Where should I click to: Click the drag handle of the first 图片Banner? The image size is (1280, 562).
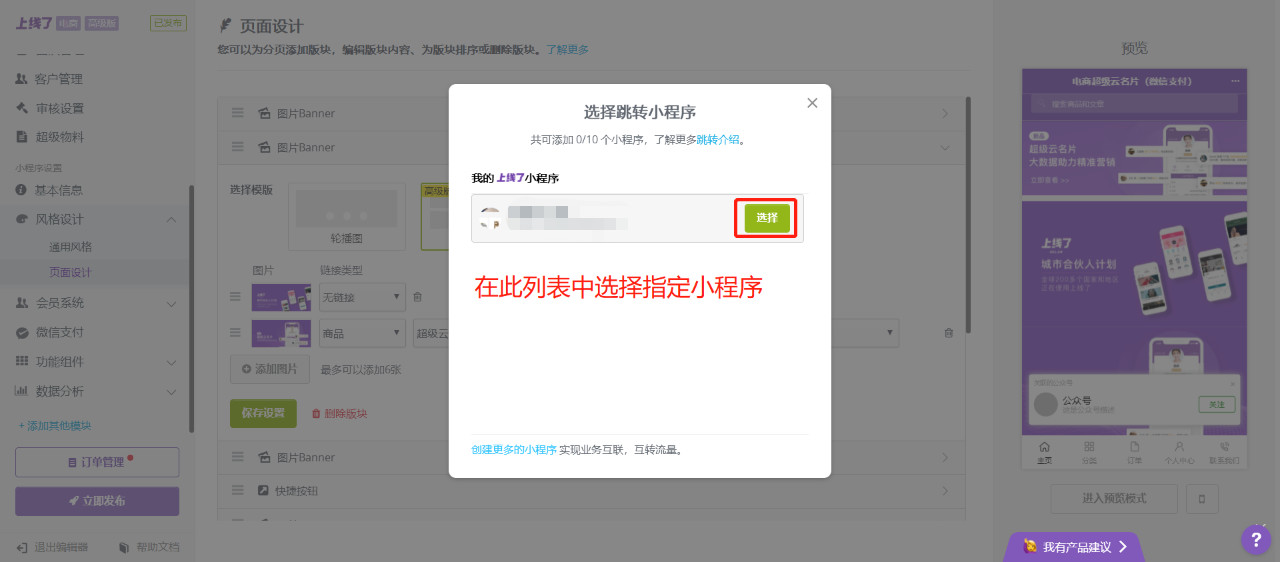click(x=238, y=114)
